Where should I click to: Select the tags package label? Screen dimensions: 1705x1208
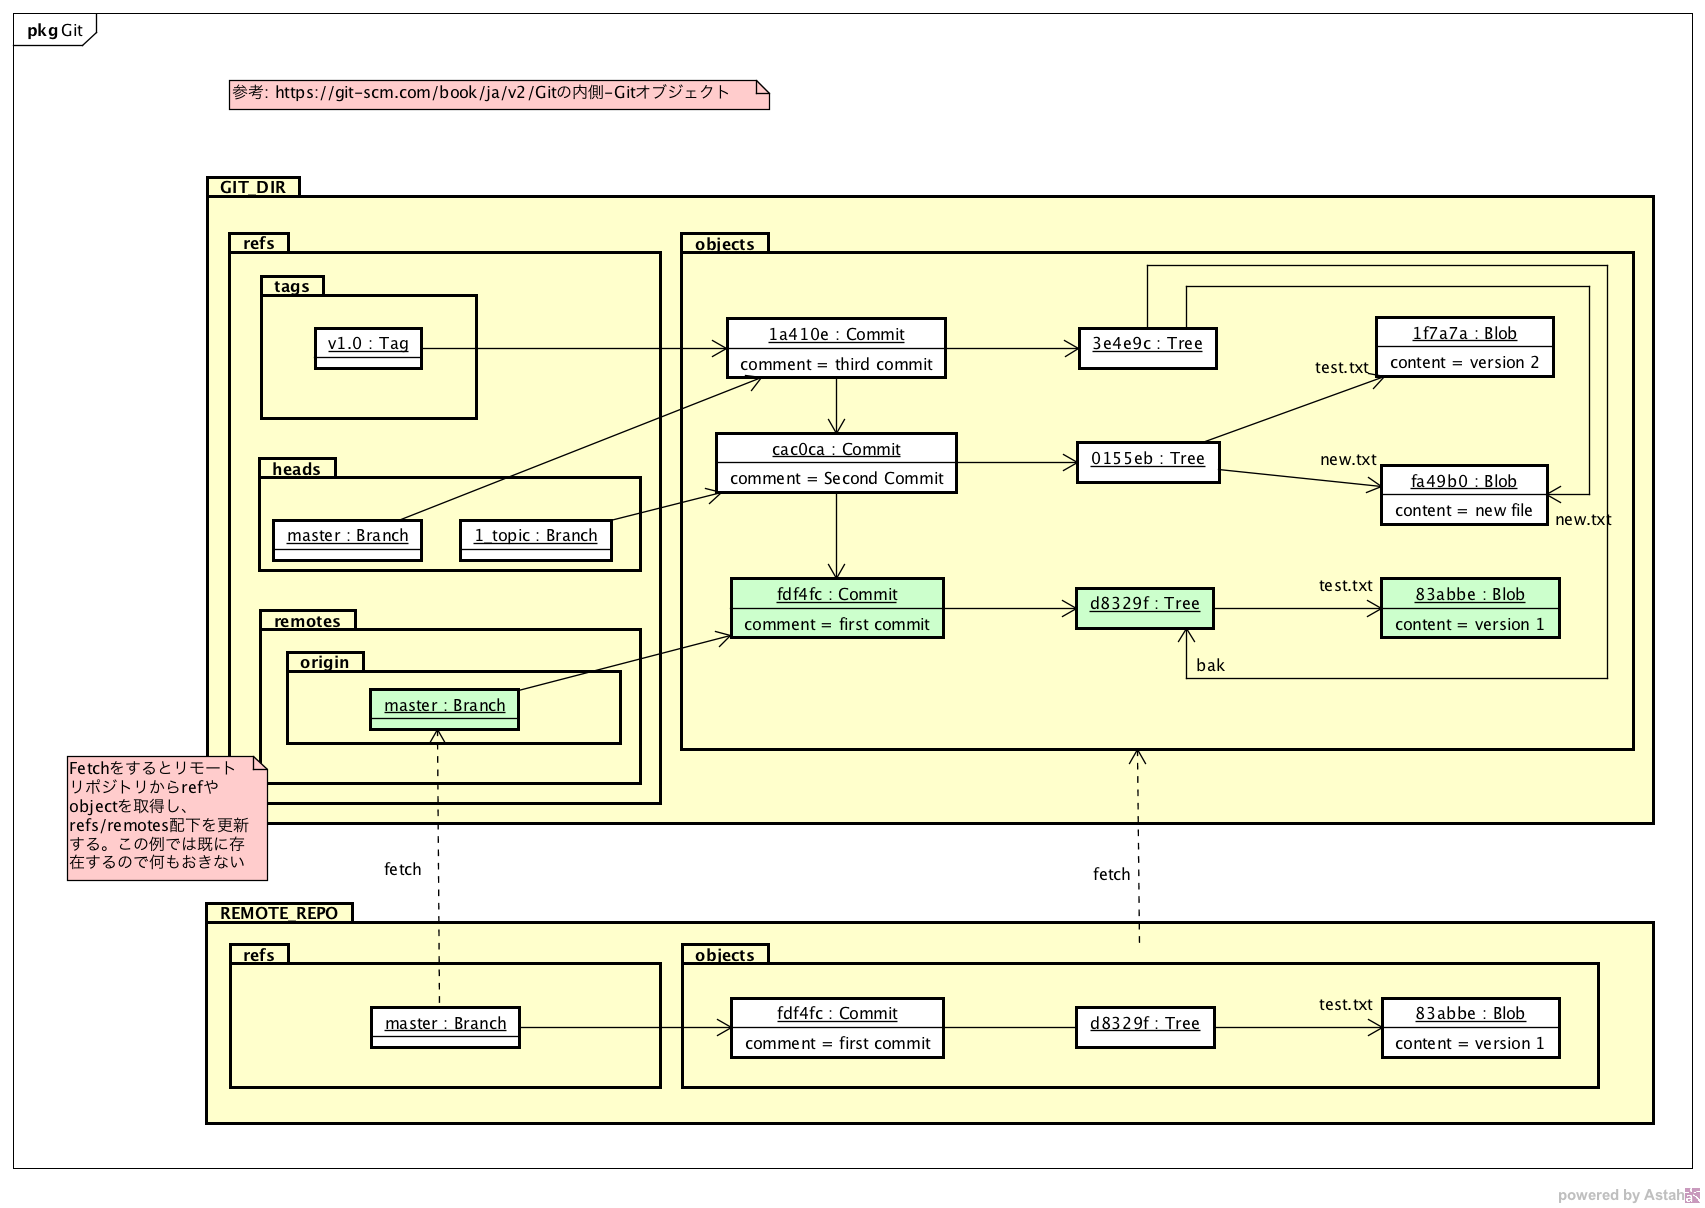(292, 286)
